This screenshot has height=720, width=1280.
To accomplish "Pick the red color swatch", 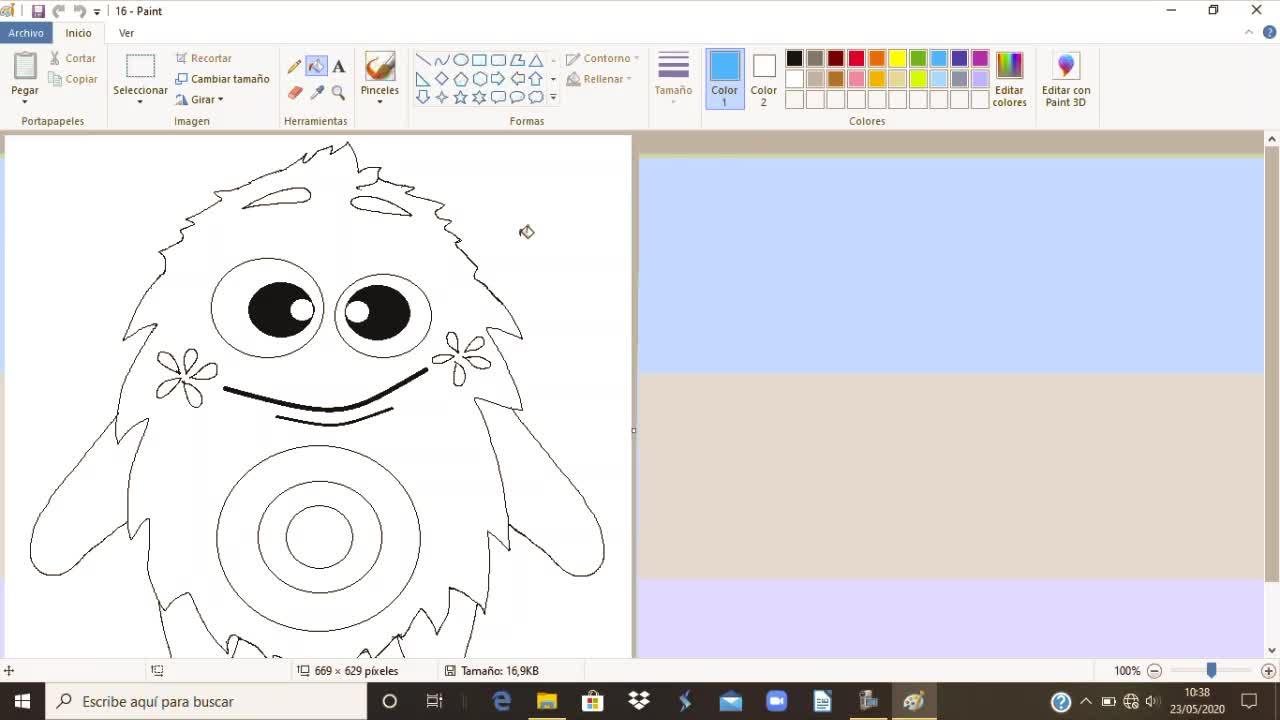I will click(856, 58).
